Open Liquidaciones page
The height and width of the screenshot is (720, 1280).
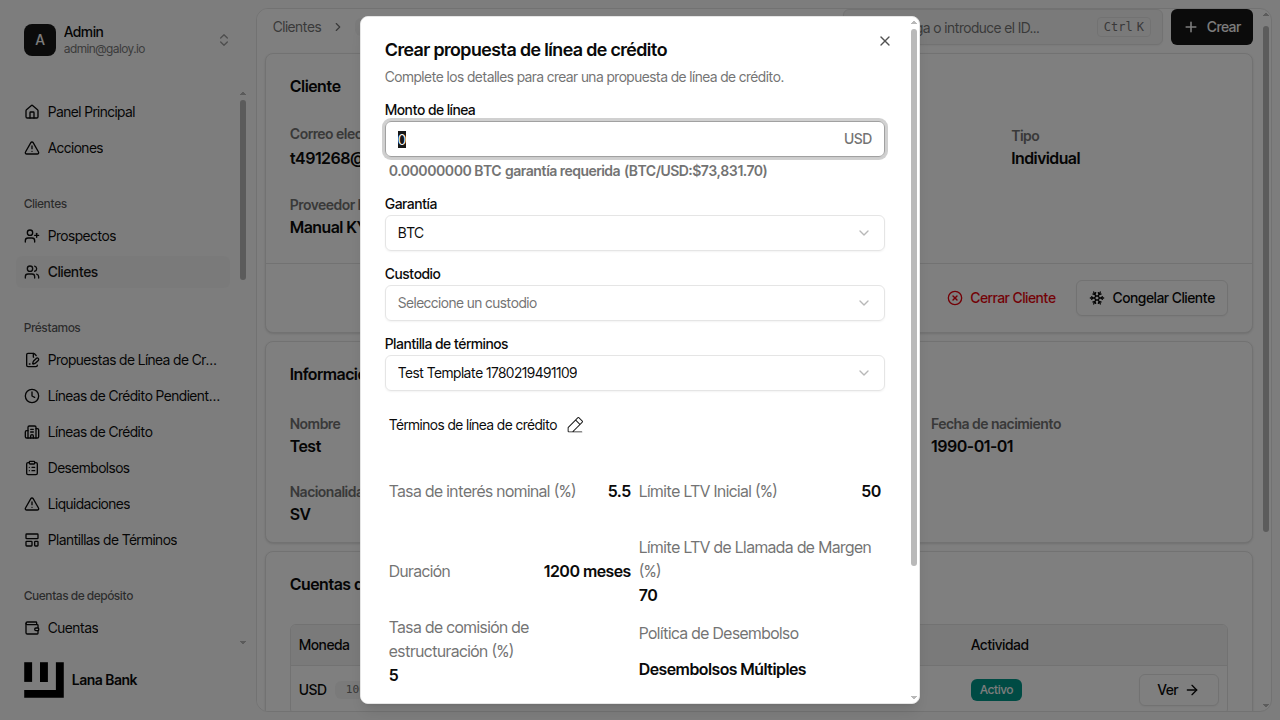click(x=123, y=504)
